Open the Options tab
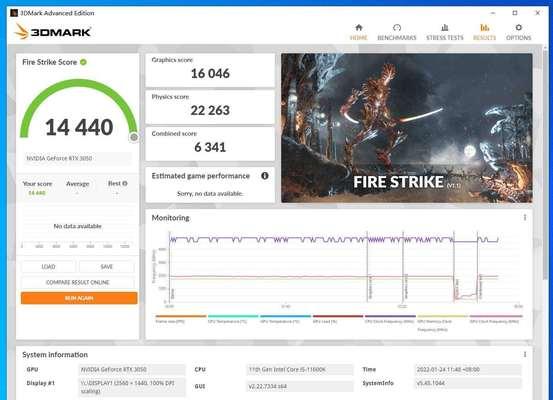 518,32
